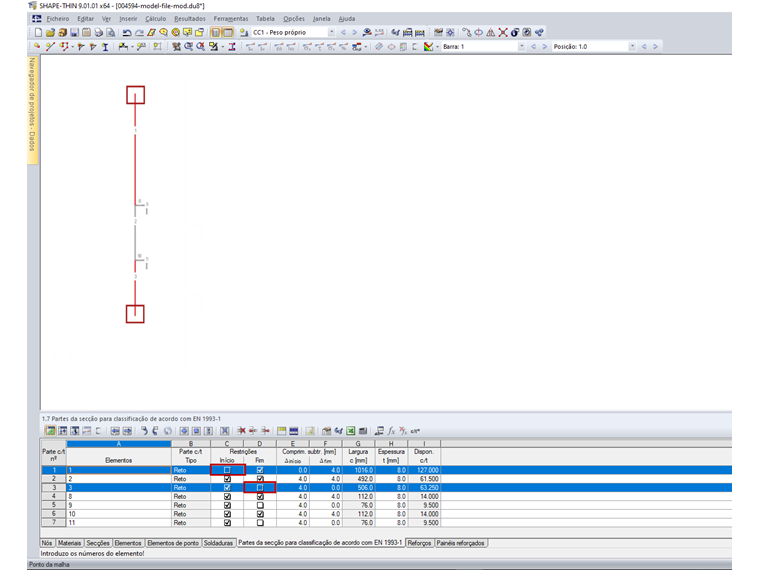Click the New file icon
760x570 pixels.
pos(38,32)
